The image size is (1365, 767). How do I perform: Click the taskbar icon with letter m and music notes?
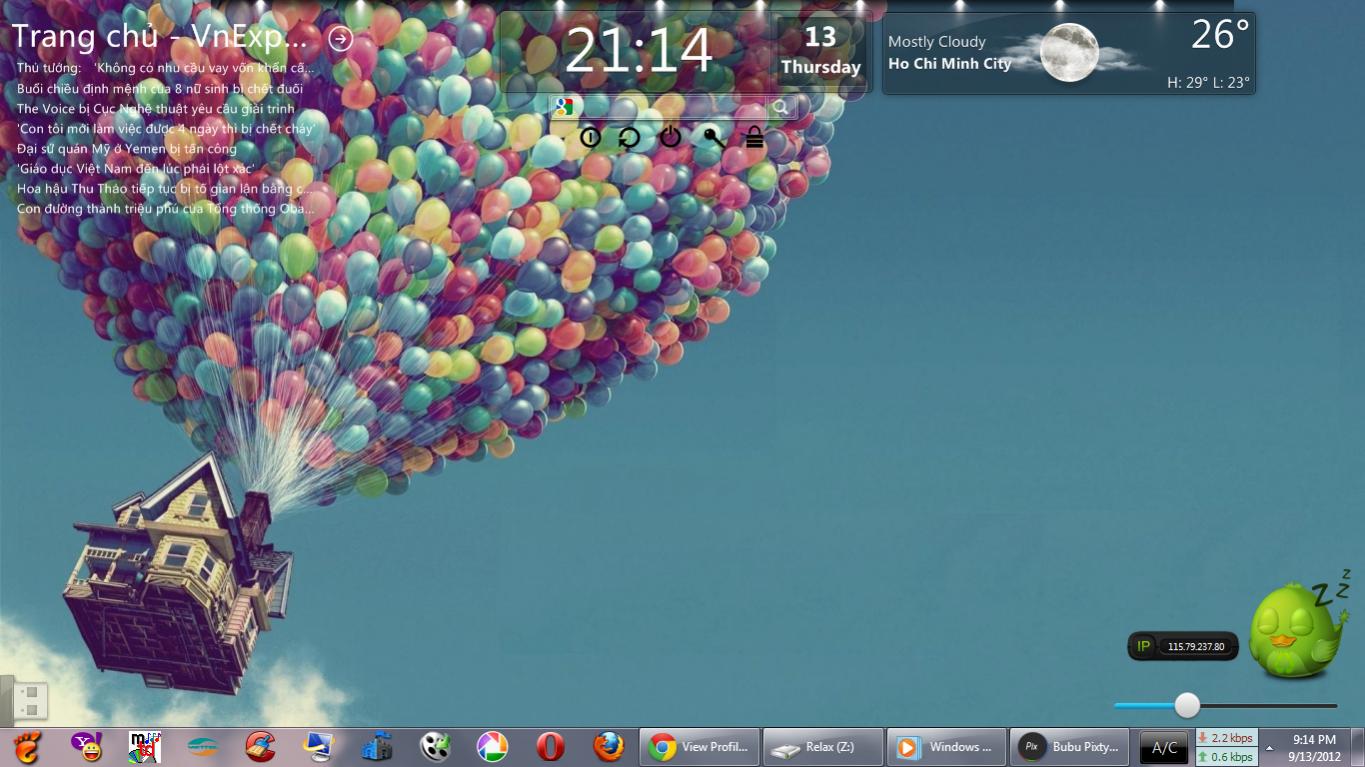pyautogui.click(x=145, y=747)
